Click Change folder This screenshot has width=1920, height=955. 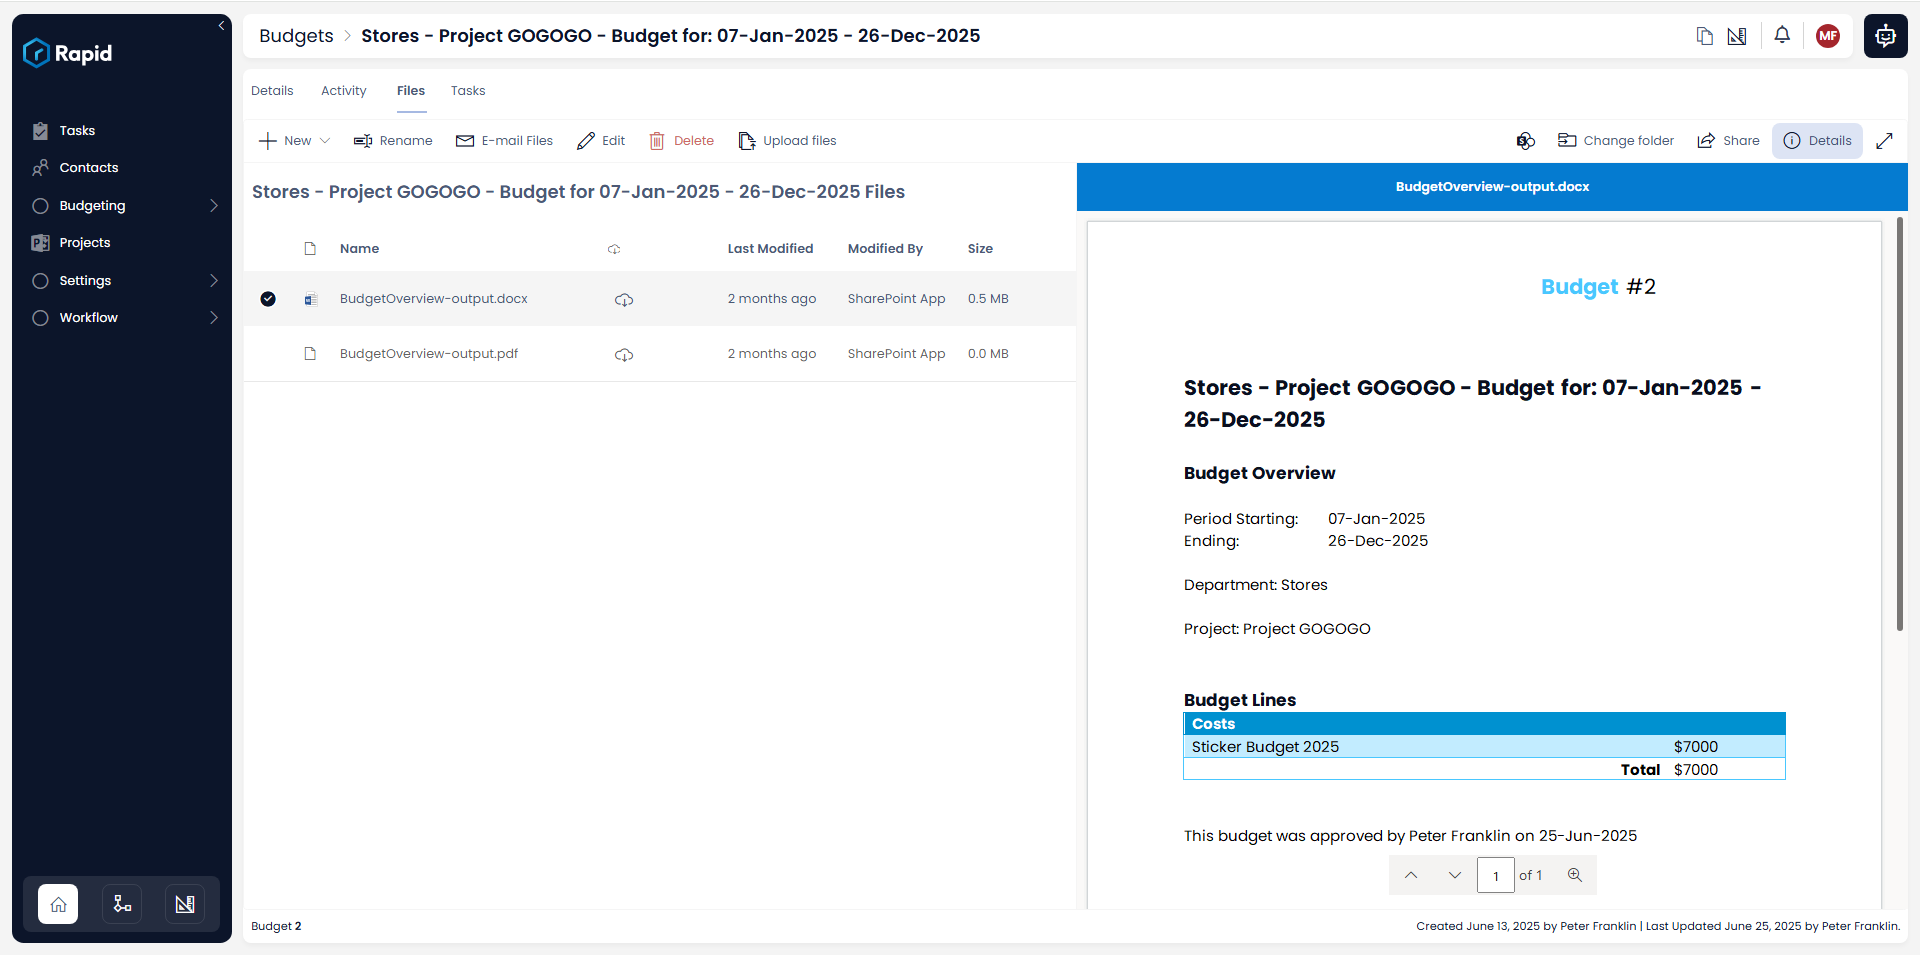(x=1616, y=141)
